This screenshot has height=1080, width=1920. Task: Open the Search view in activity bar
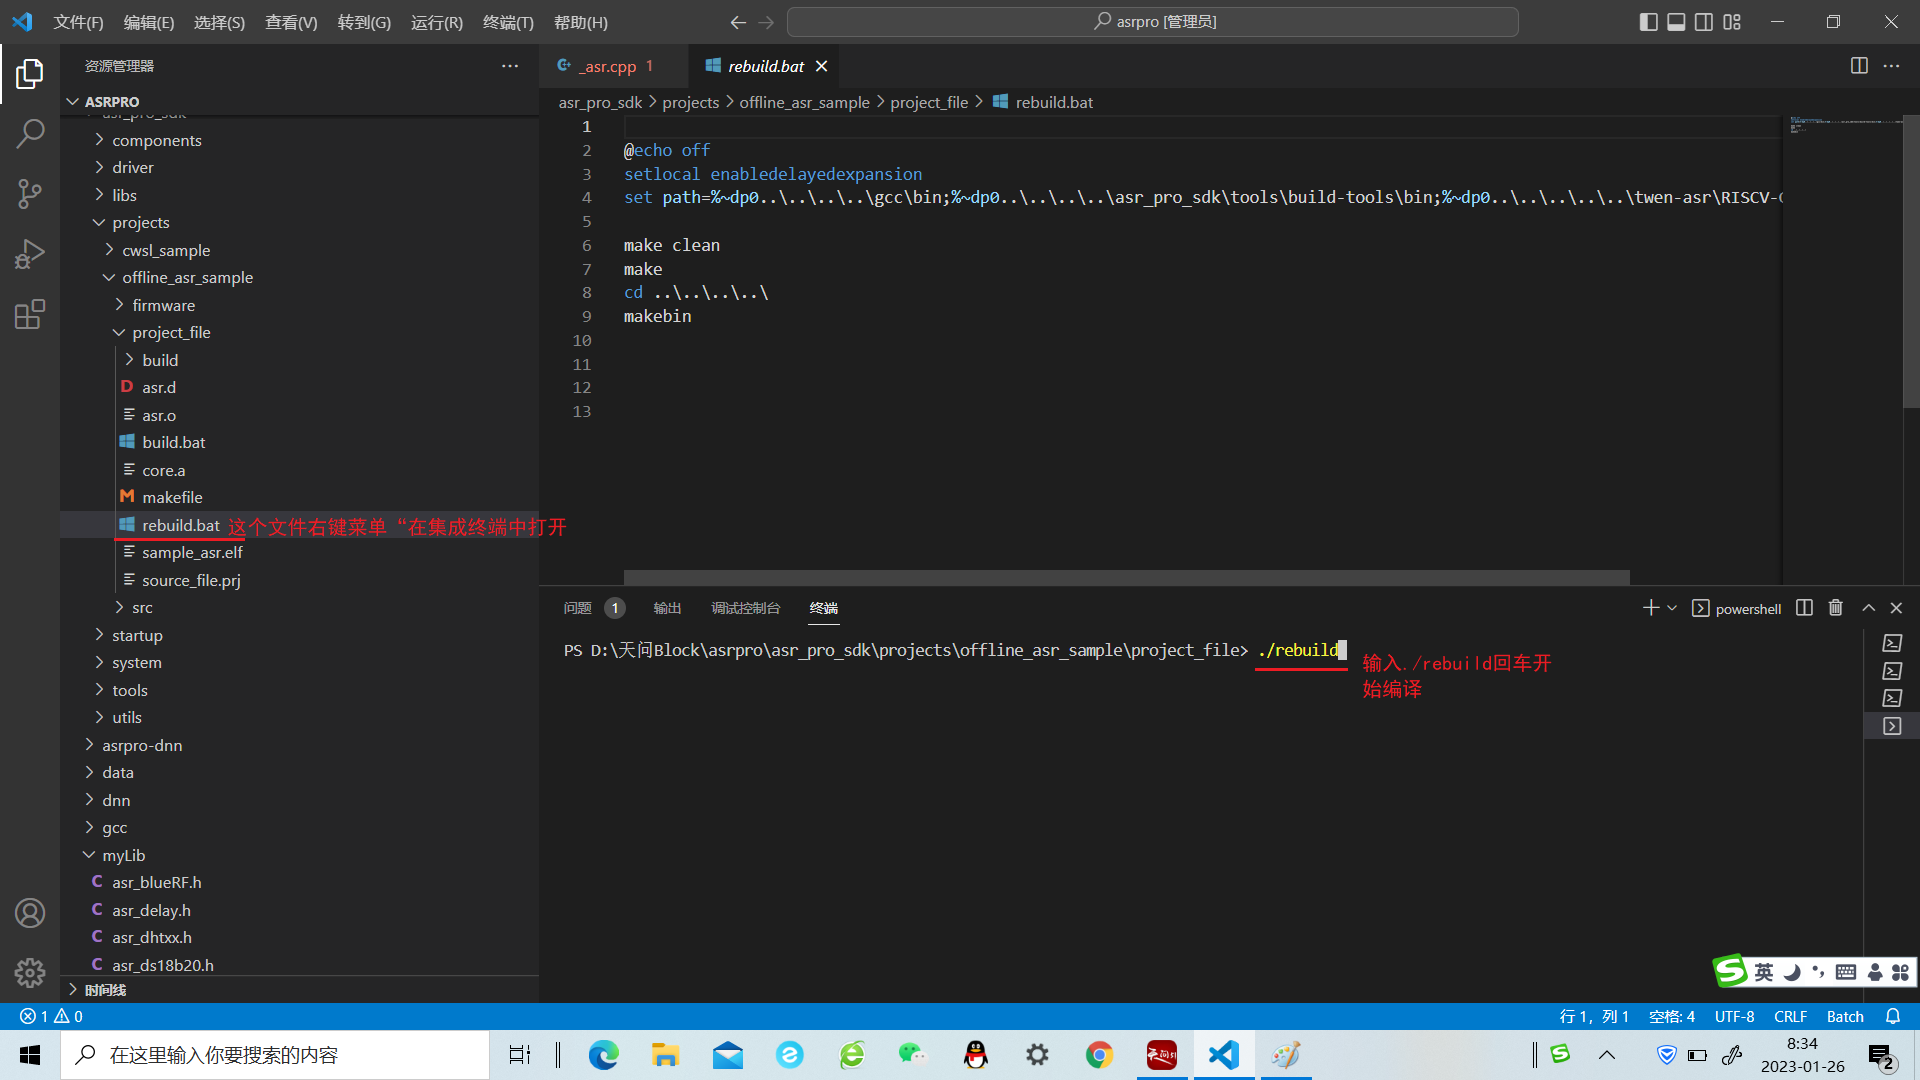click(x=30, y=133)
